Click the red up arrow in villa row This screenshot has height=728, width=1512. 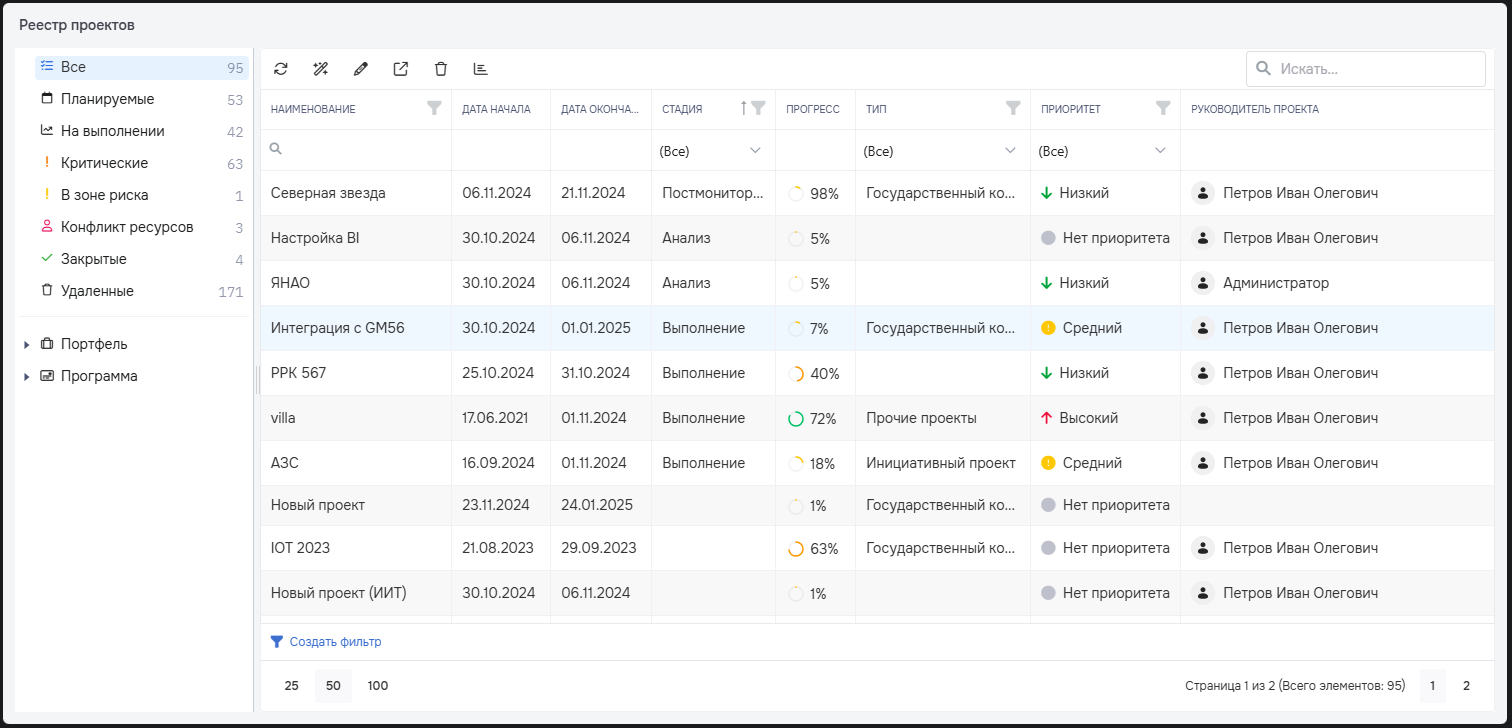pos(1047,418)
